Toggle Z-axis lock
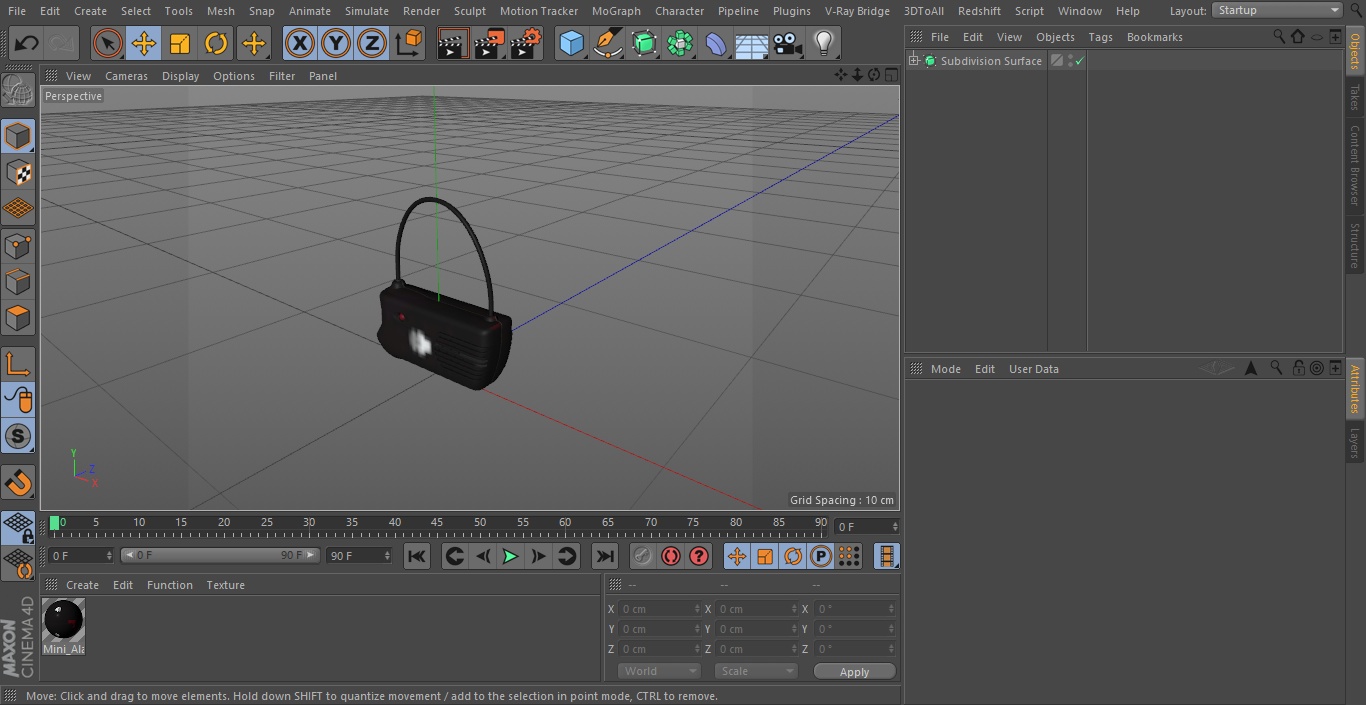The height and width of the screenshot is (705, 1366). click(372, 43)
